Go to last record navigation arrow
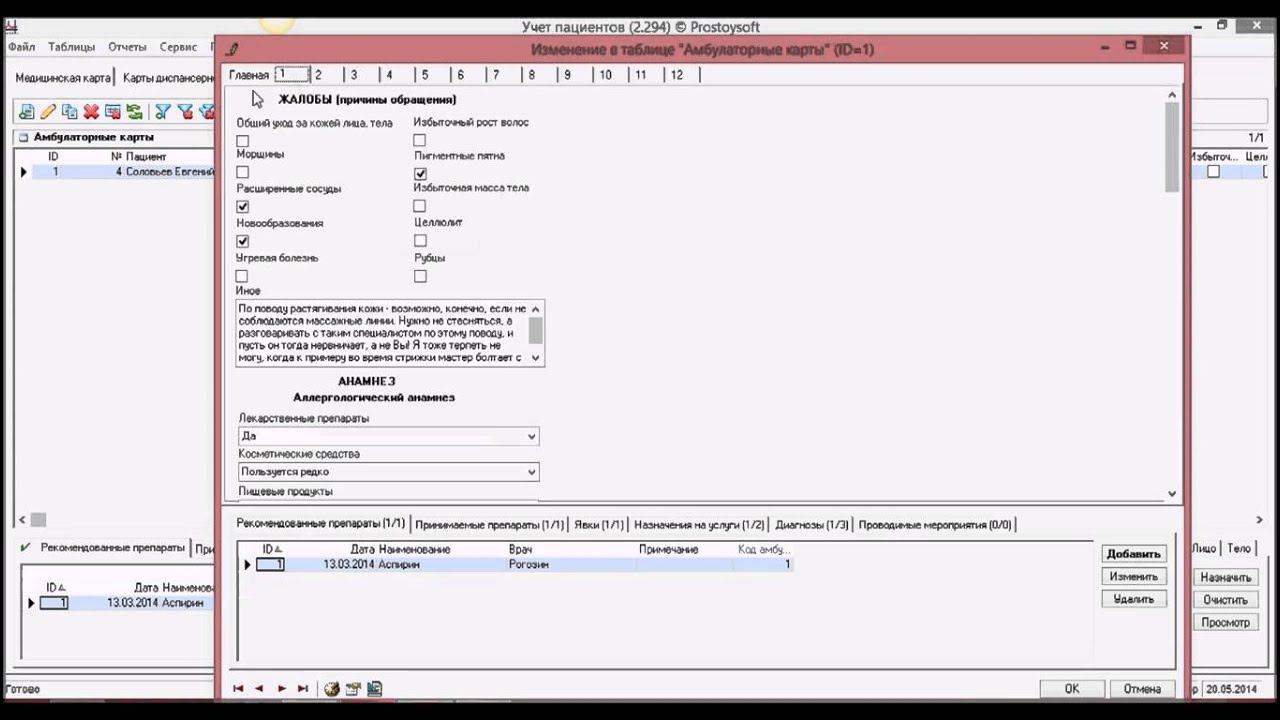Viewport: 1280px width, 720px height. (x=303, y=689)
